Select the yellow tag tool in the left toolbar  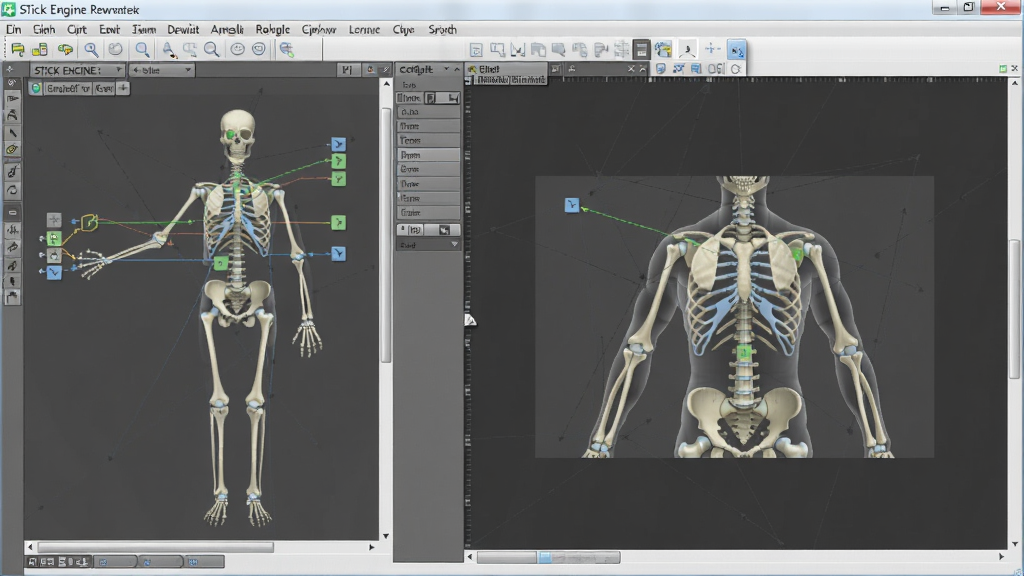tap(12, 150)
